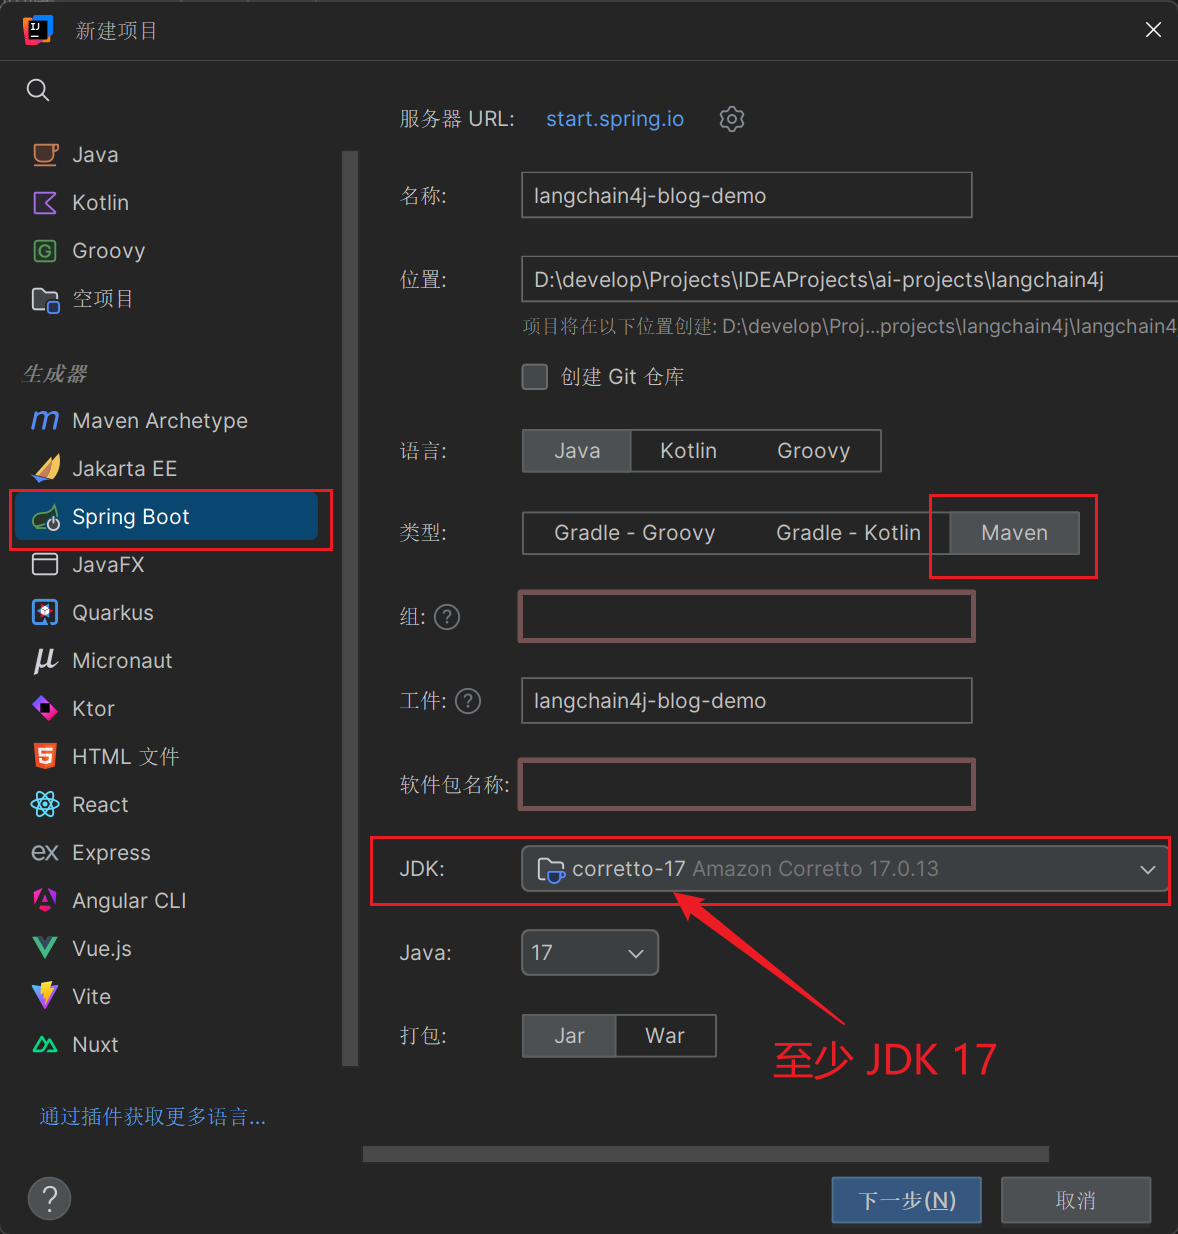Select Java as the language
The height and width of the screenshot is (1234, 1178).
577,451
